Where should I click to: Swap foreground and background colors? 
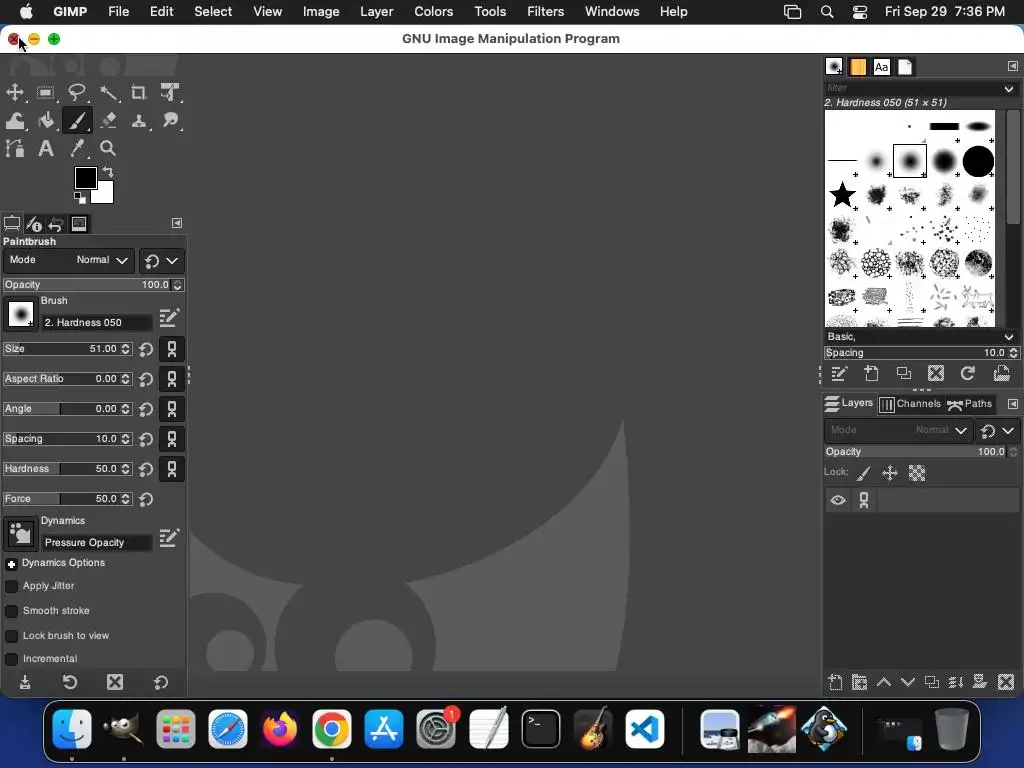pyautogui.click(x=108, y=172)
